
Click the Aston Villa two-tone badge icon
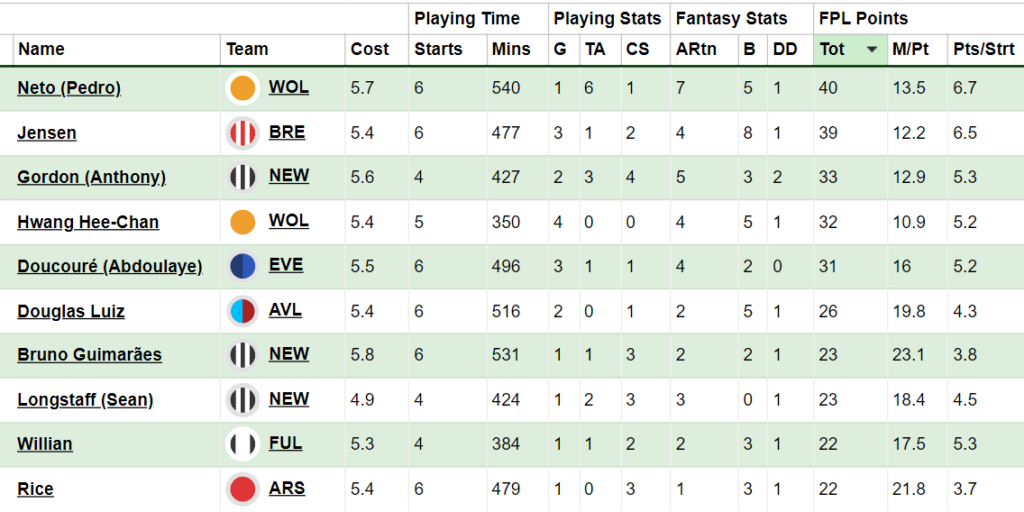(x=243, y=311)
